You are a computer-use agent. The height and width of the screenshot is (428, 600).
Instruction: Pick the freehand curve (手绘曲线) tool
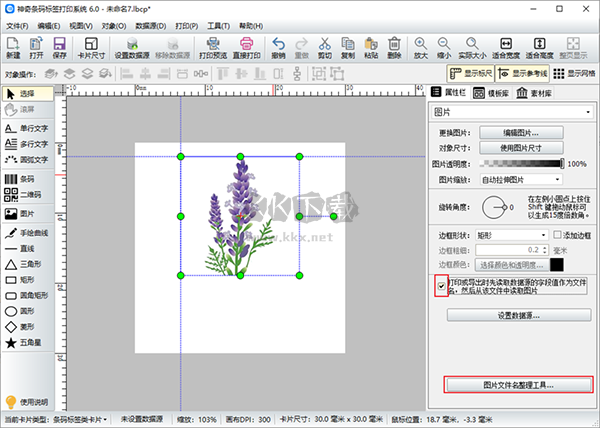click(25, 232)
